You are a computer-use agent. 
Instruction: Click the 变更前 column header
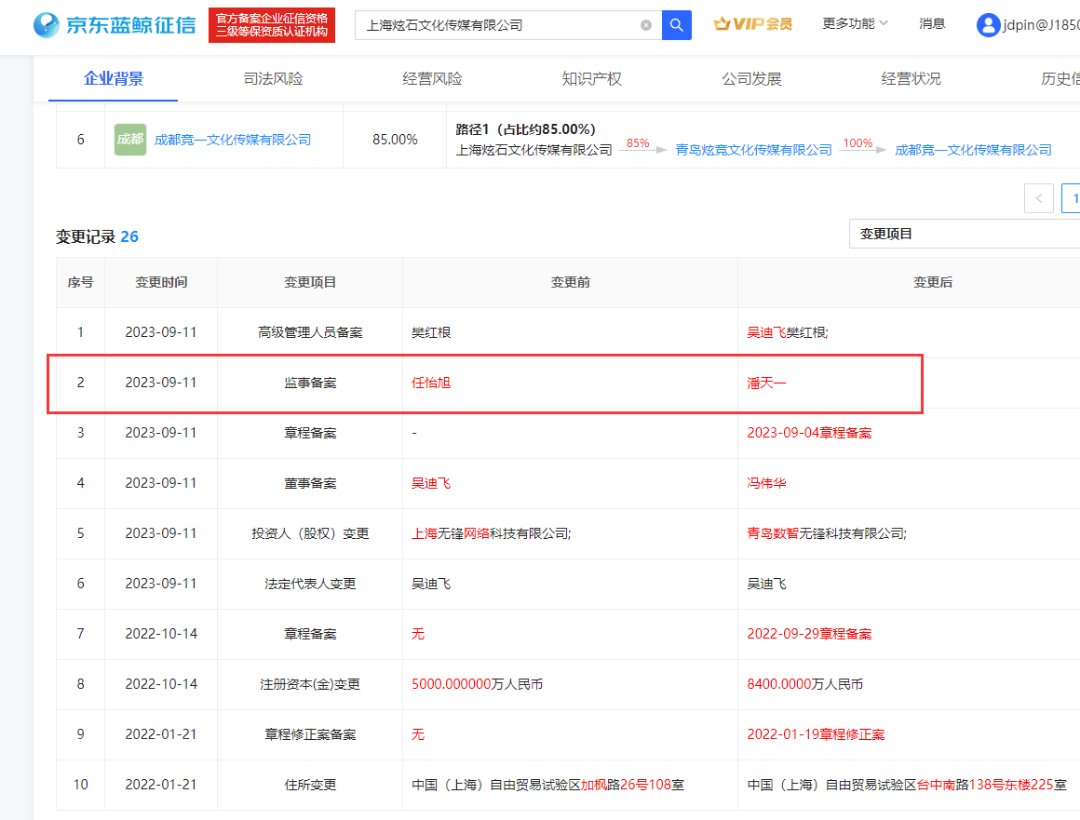570,282
